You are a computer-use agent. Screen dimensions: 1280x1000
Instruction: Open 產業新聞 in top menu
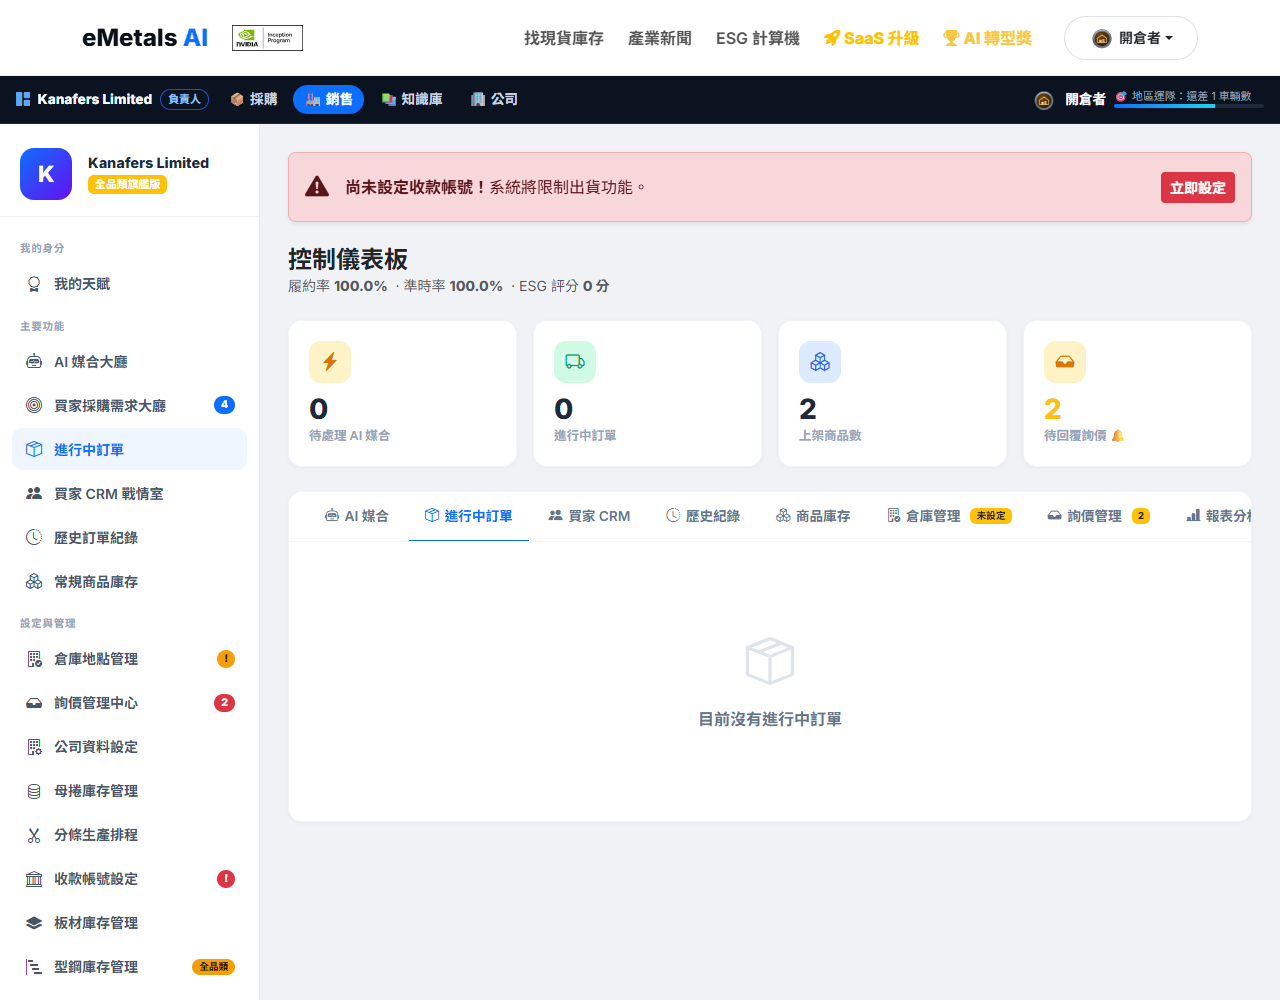[660, 38]
